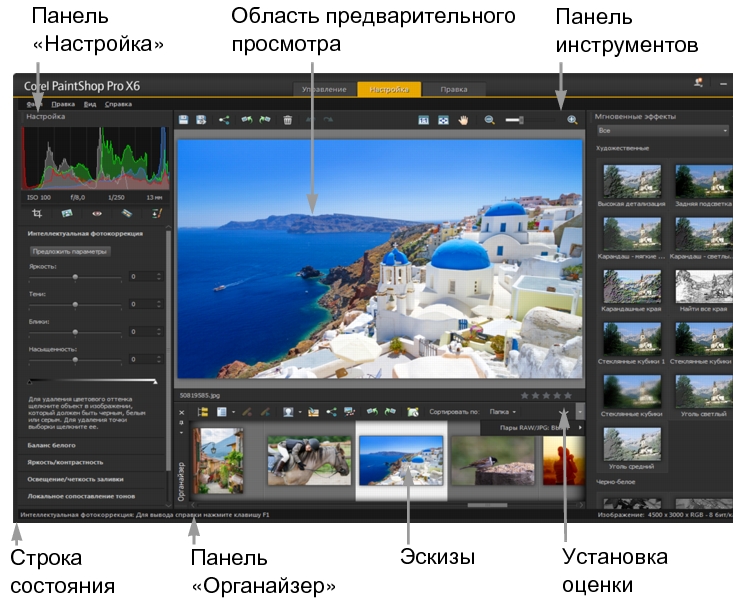Click the Share icon in top toolbar

[x=225, y=120]
